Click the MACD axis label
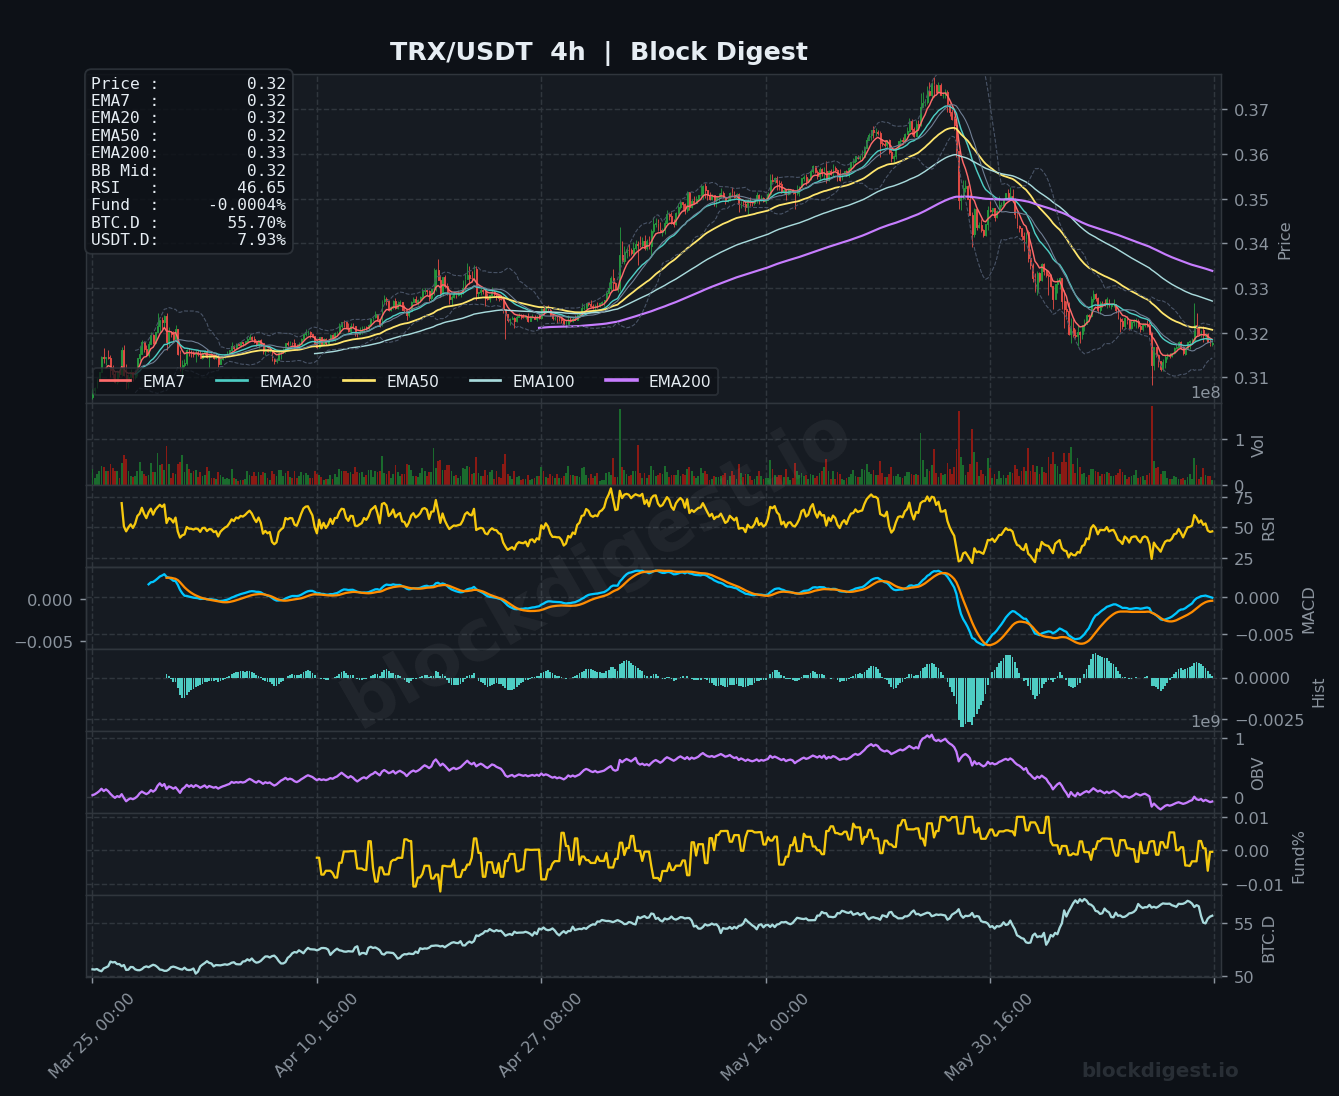This screenshot has height=1096, width=1339. (1308, 610)
